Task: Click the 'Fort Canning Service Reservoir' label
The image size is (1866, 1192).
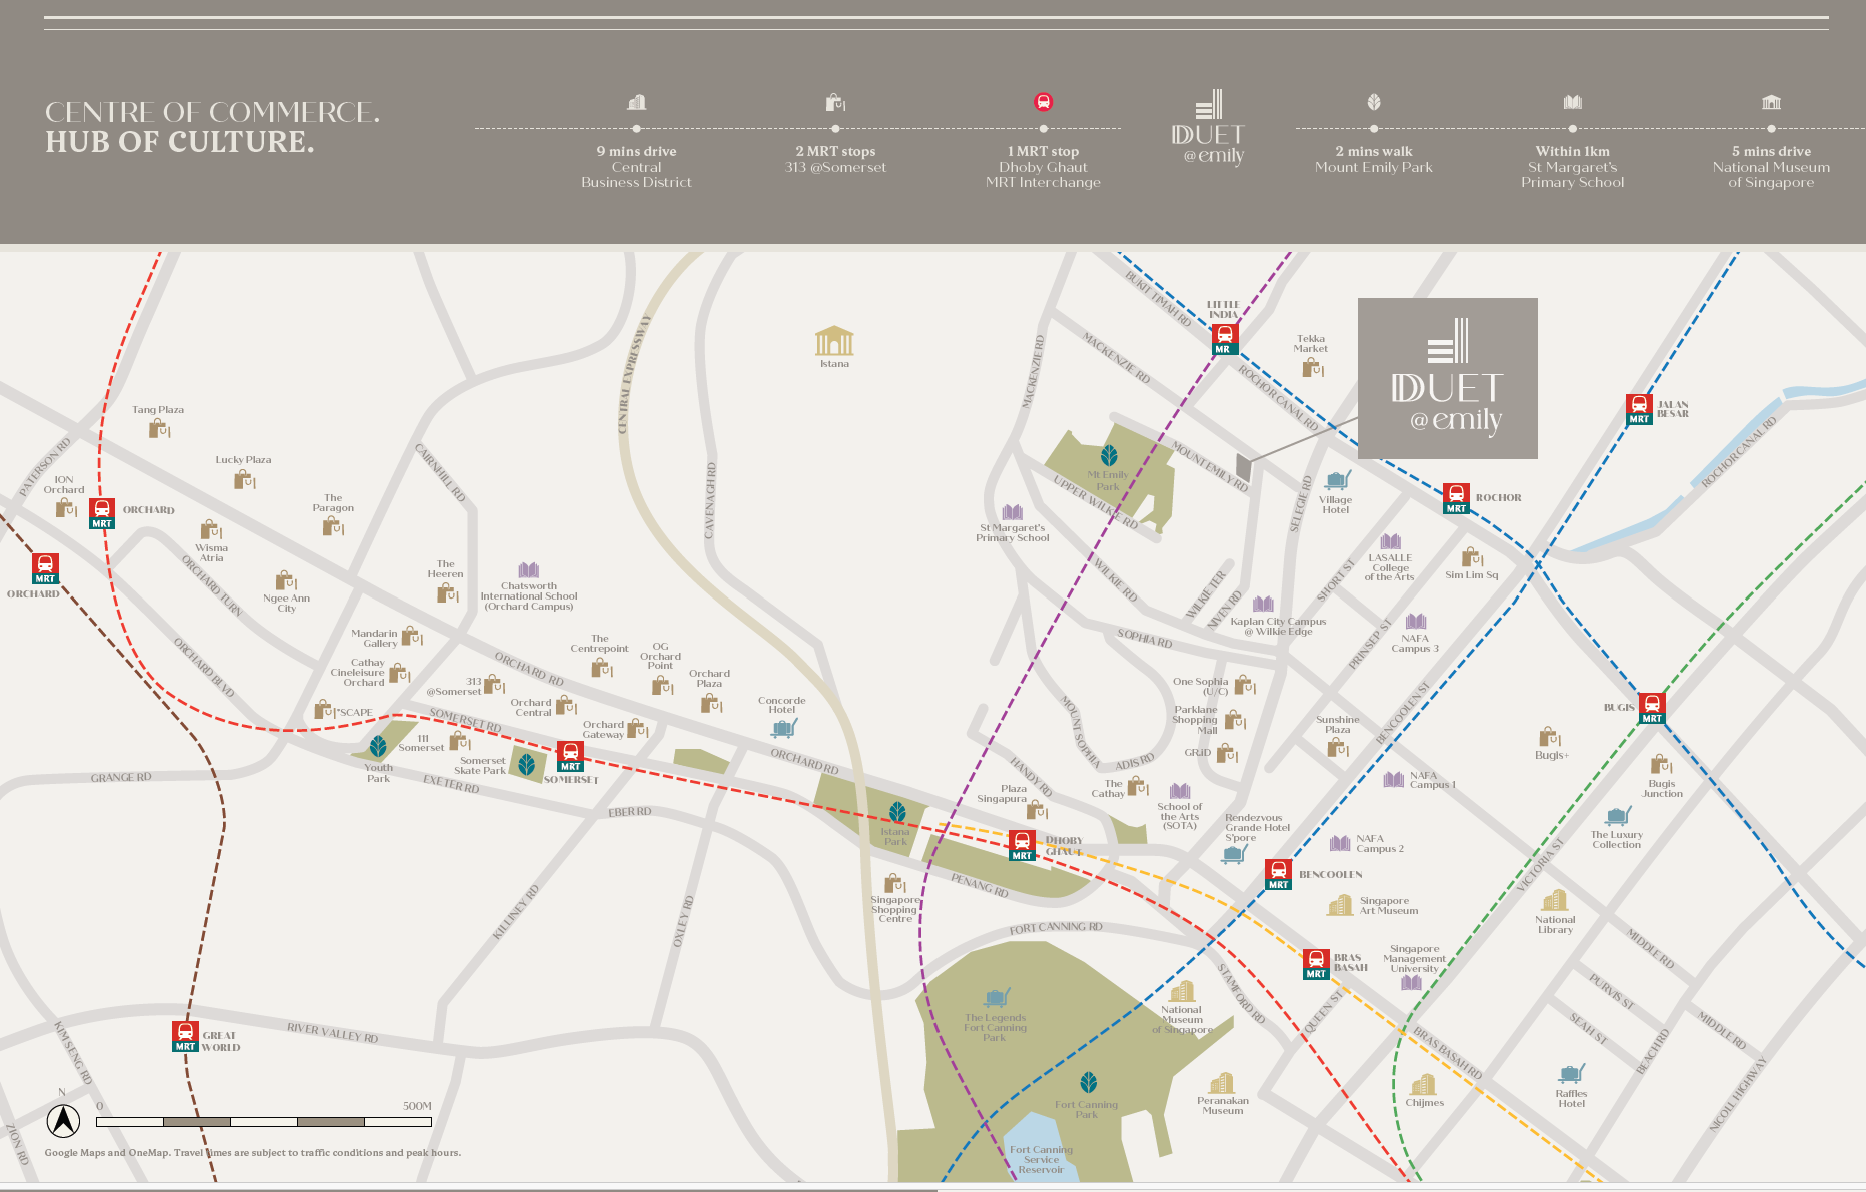Action: 1041,1160
